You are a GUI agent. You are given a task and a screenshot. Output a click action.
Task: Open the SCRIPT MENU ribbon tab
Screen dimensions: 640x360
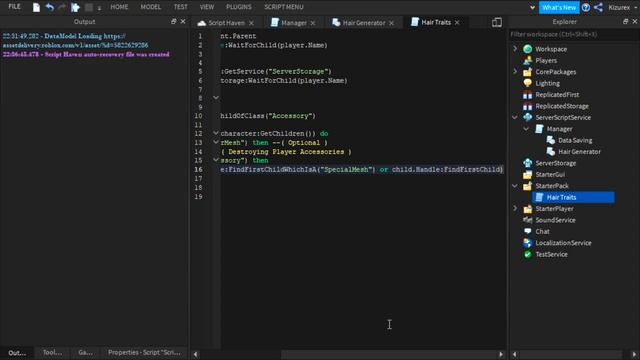tap(284, 7)
